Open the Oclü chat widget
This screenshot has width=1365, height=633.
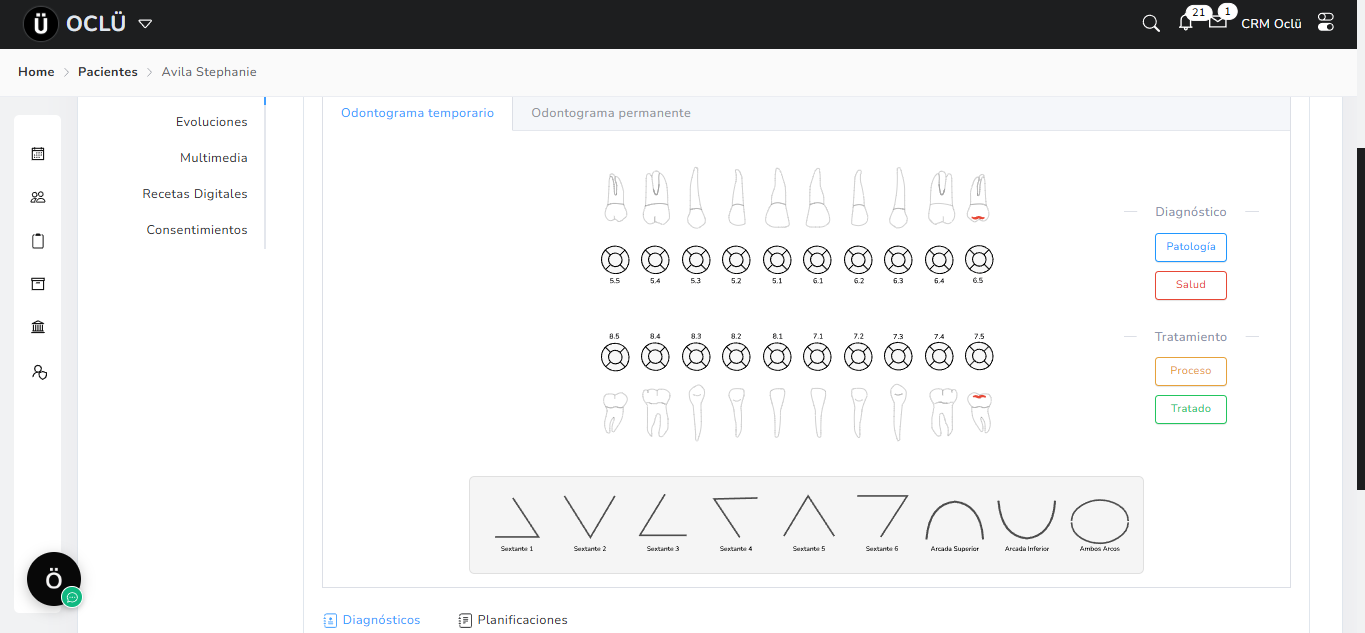(x=54, y=579)
